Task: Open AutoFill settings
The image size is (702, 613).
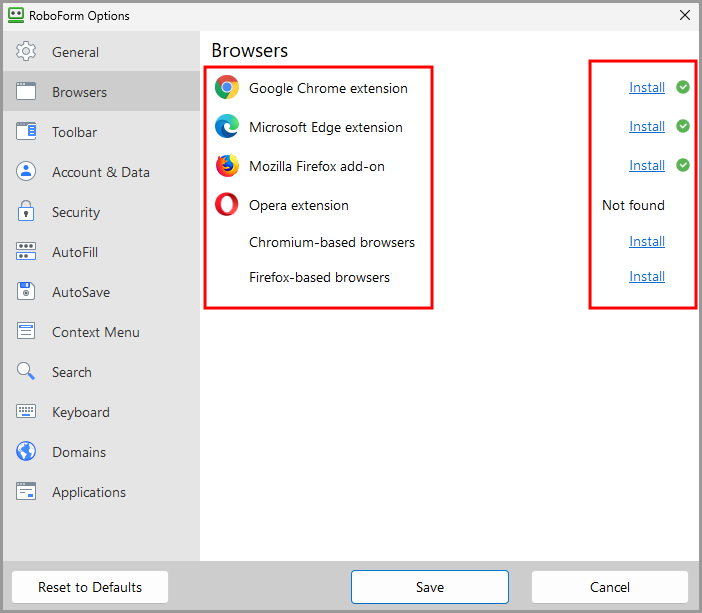Action: click(102, 252)
